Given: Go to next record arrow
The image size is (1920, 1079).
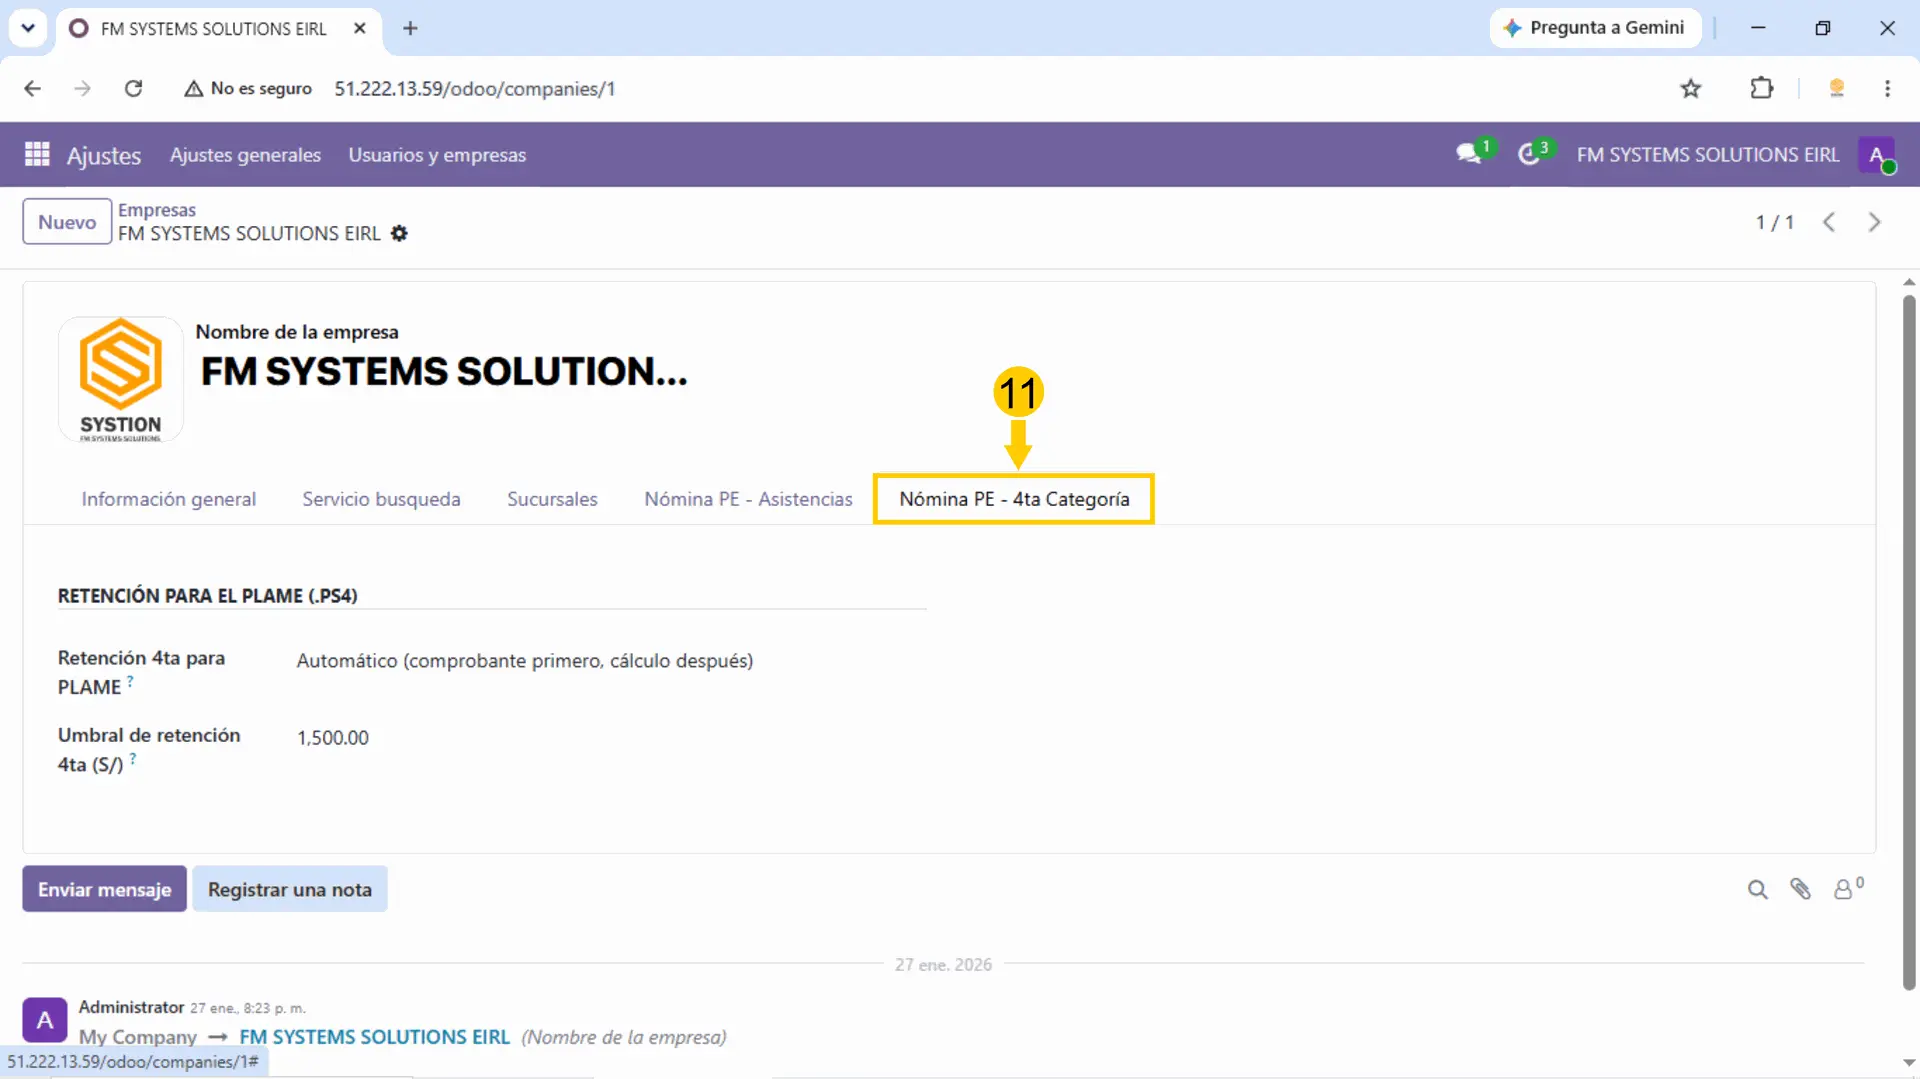Looking at the screenshot, I should point(1874,222).
